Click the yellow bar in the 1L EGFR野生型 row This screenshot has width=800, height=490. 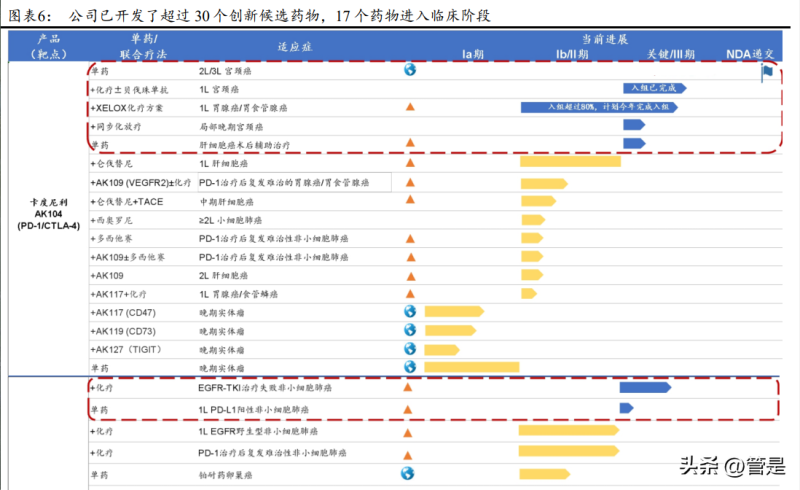pos(569,430)
